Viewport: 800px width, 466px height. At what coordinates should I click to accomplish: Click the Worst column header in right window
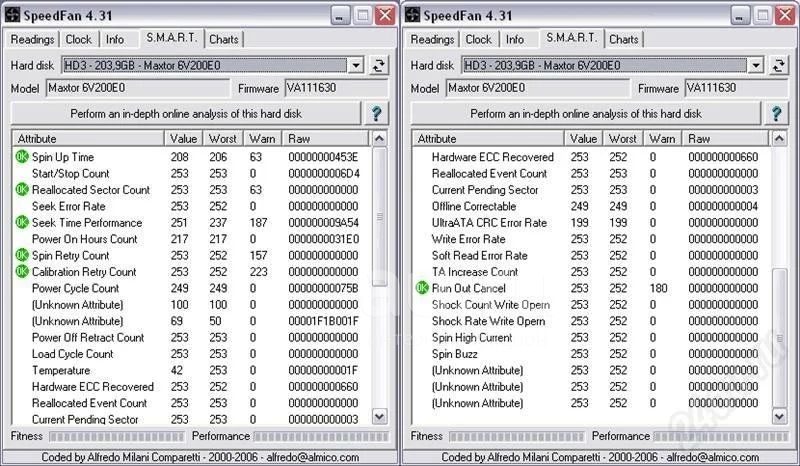click(622, 138)
